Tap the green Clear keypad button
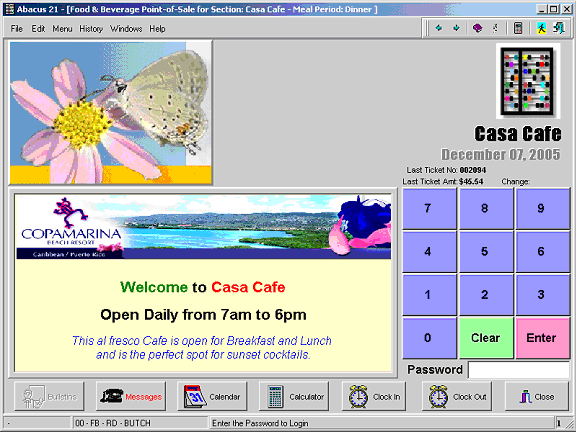The width and height of the screenshot is (576, 432). point(486,338)
